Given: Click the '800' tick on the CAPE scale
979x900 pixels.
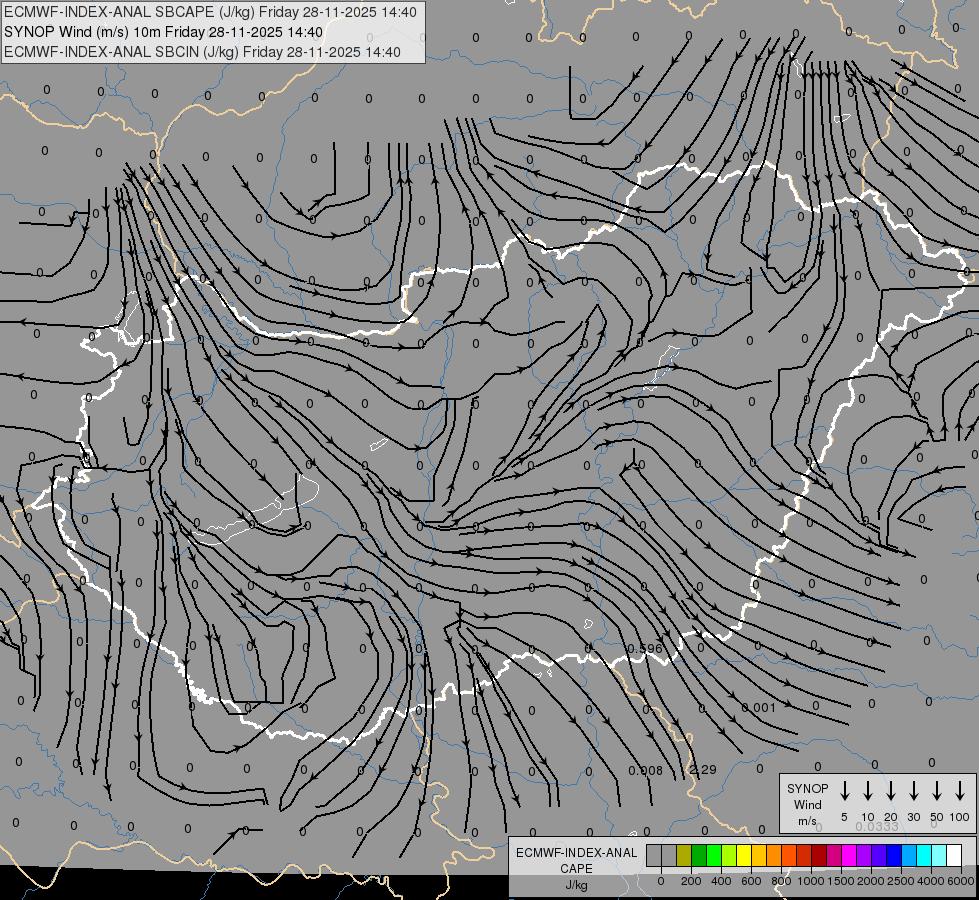Looking at the screenshot, I should pos(781,881).
